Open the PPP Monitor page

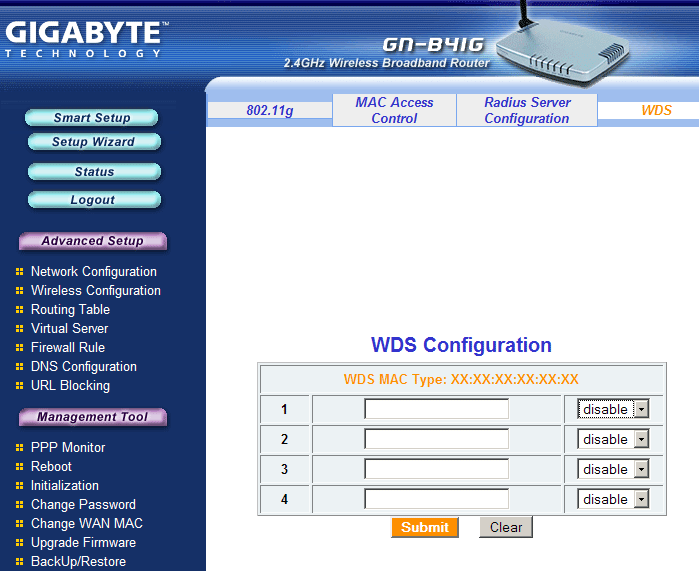point(68,448)
